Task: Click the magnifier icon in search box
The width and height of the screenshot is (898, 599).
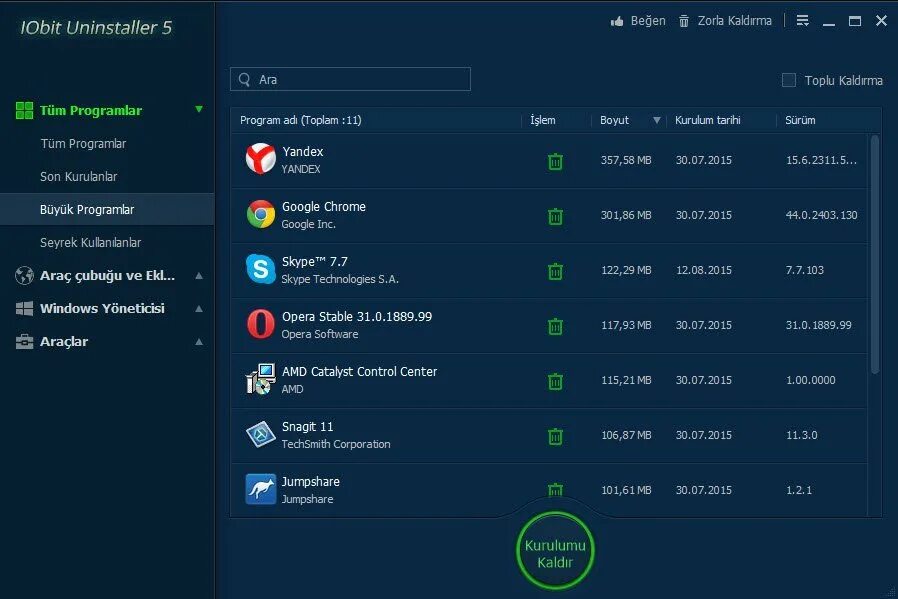Action: point(245,80)
